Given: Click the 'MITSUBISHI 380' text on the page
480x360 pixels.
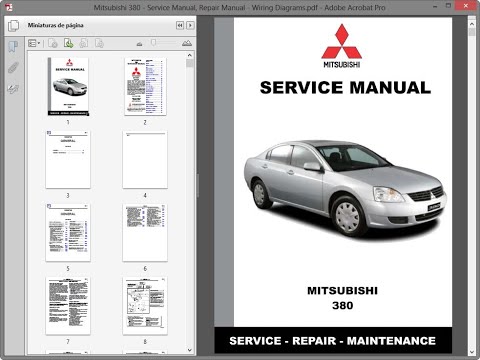Looking at the screenshot, I should click(342, 298).
